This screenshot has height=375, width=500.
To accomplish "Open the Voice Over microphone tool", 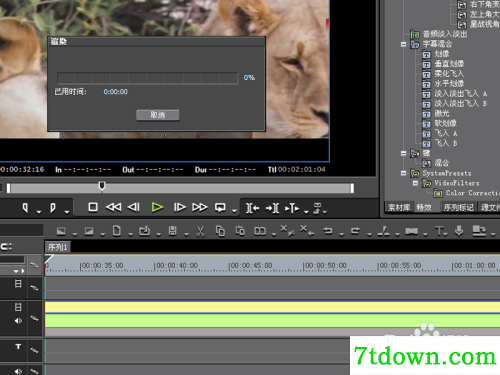I will coord(459,231).
